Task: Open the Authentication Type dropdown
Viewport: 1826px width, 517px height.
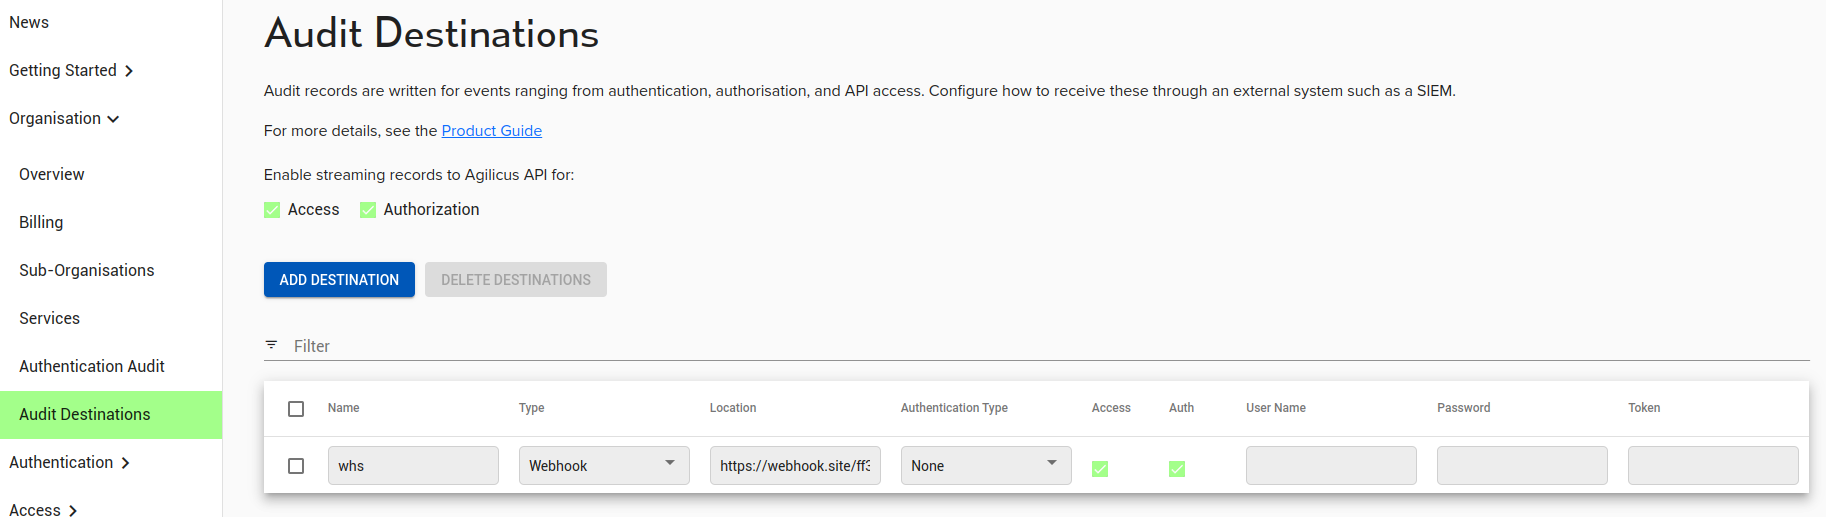Action: coord(986,466)
